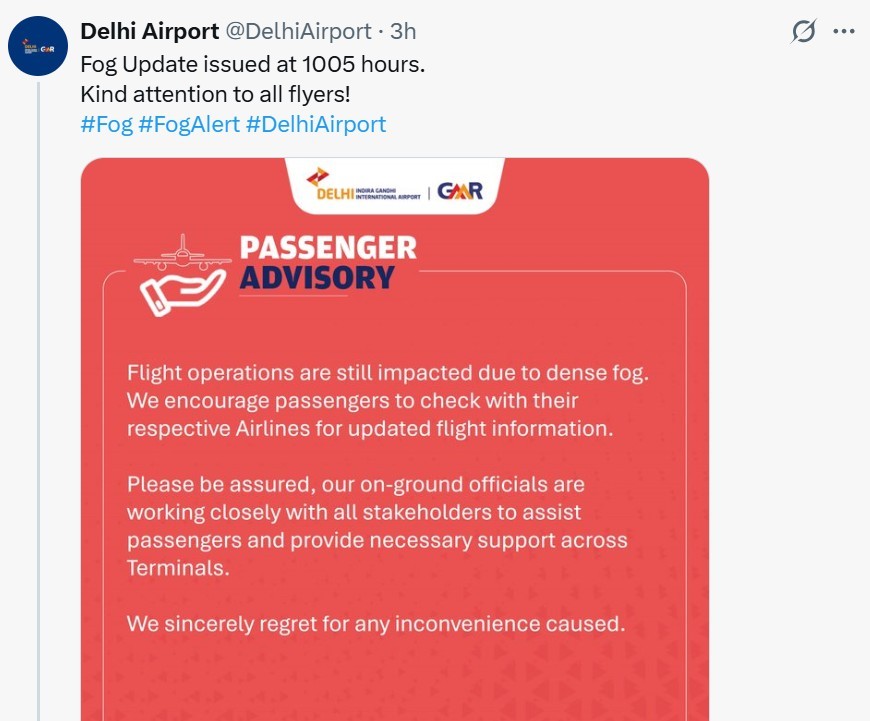Click the 'We sincerely regret' sentence
The image size is (870, 721).
point(375,624)
